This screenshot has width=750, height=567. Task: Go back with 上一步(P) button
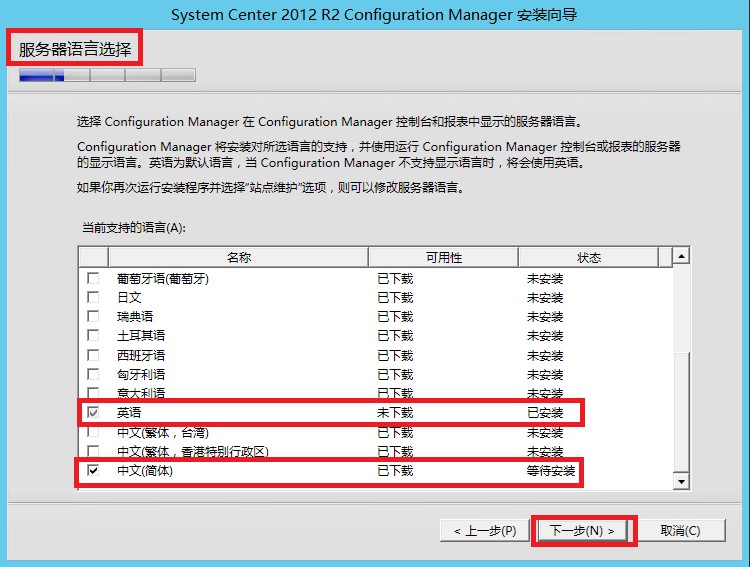(x=485, y=531)
